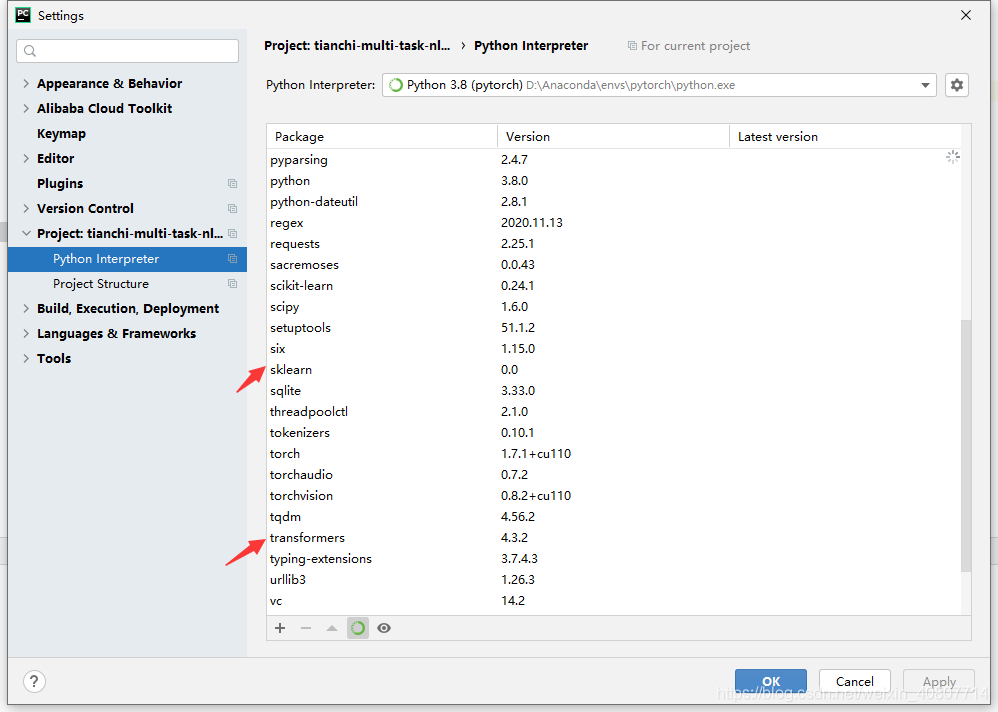Click the uninstall package minus icon
Viewport: 998px width, 712px height.
coord(306,628)
